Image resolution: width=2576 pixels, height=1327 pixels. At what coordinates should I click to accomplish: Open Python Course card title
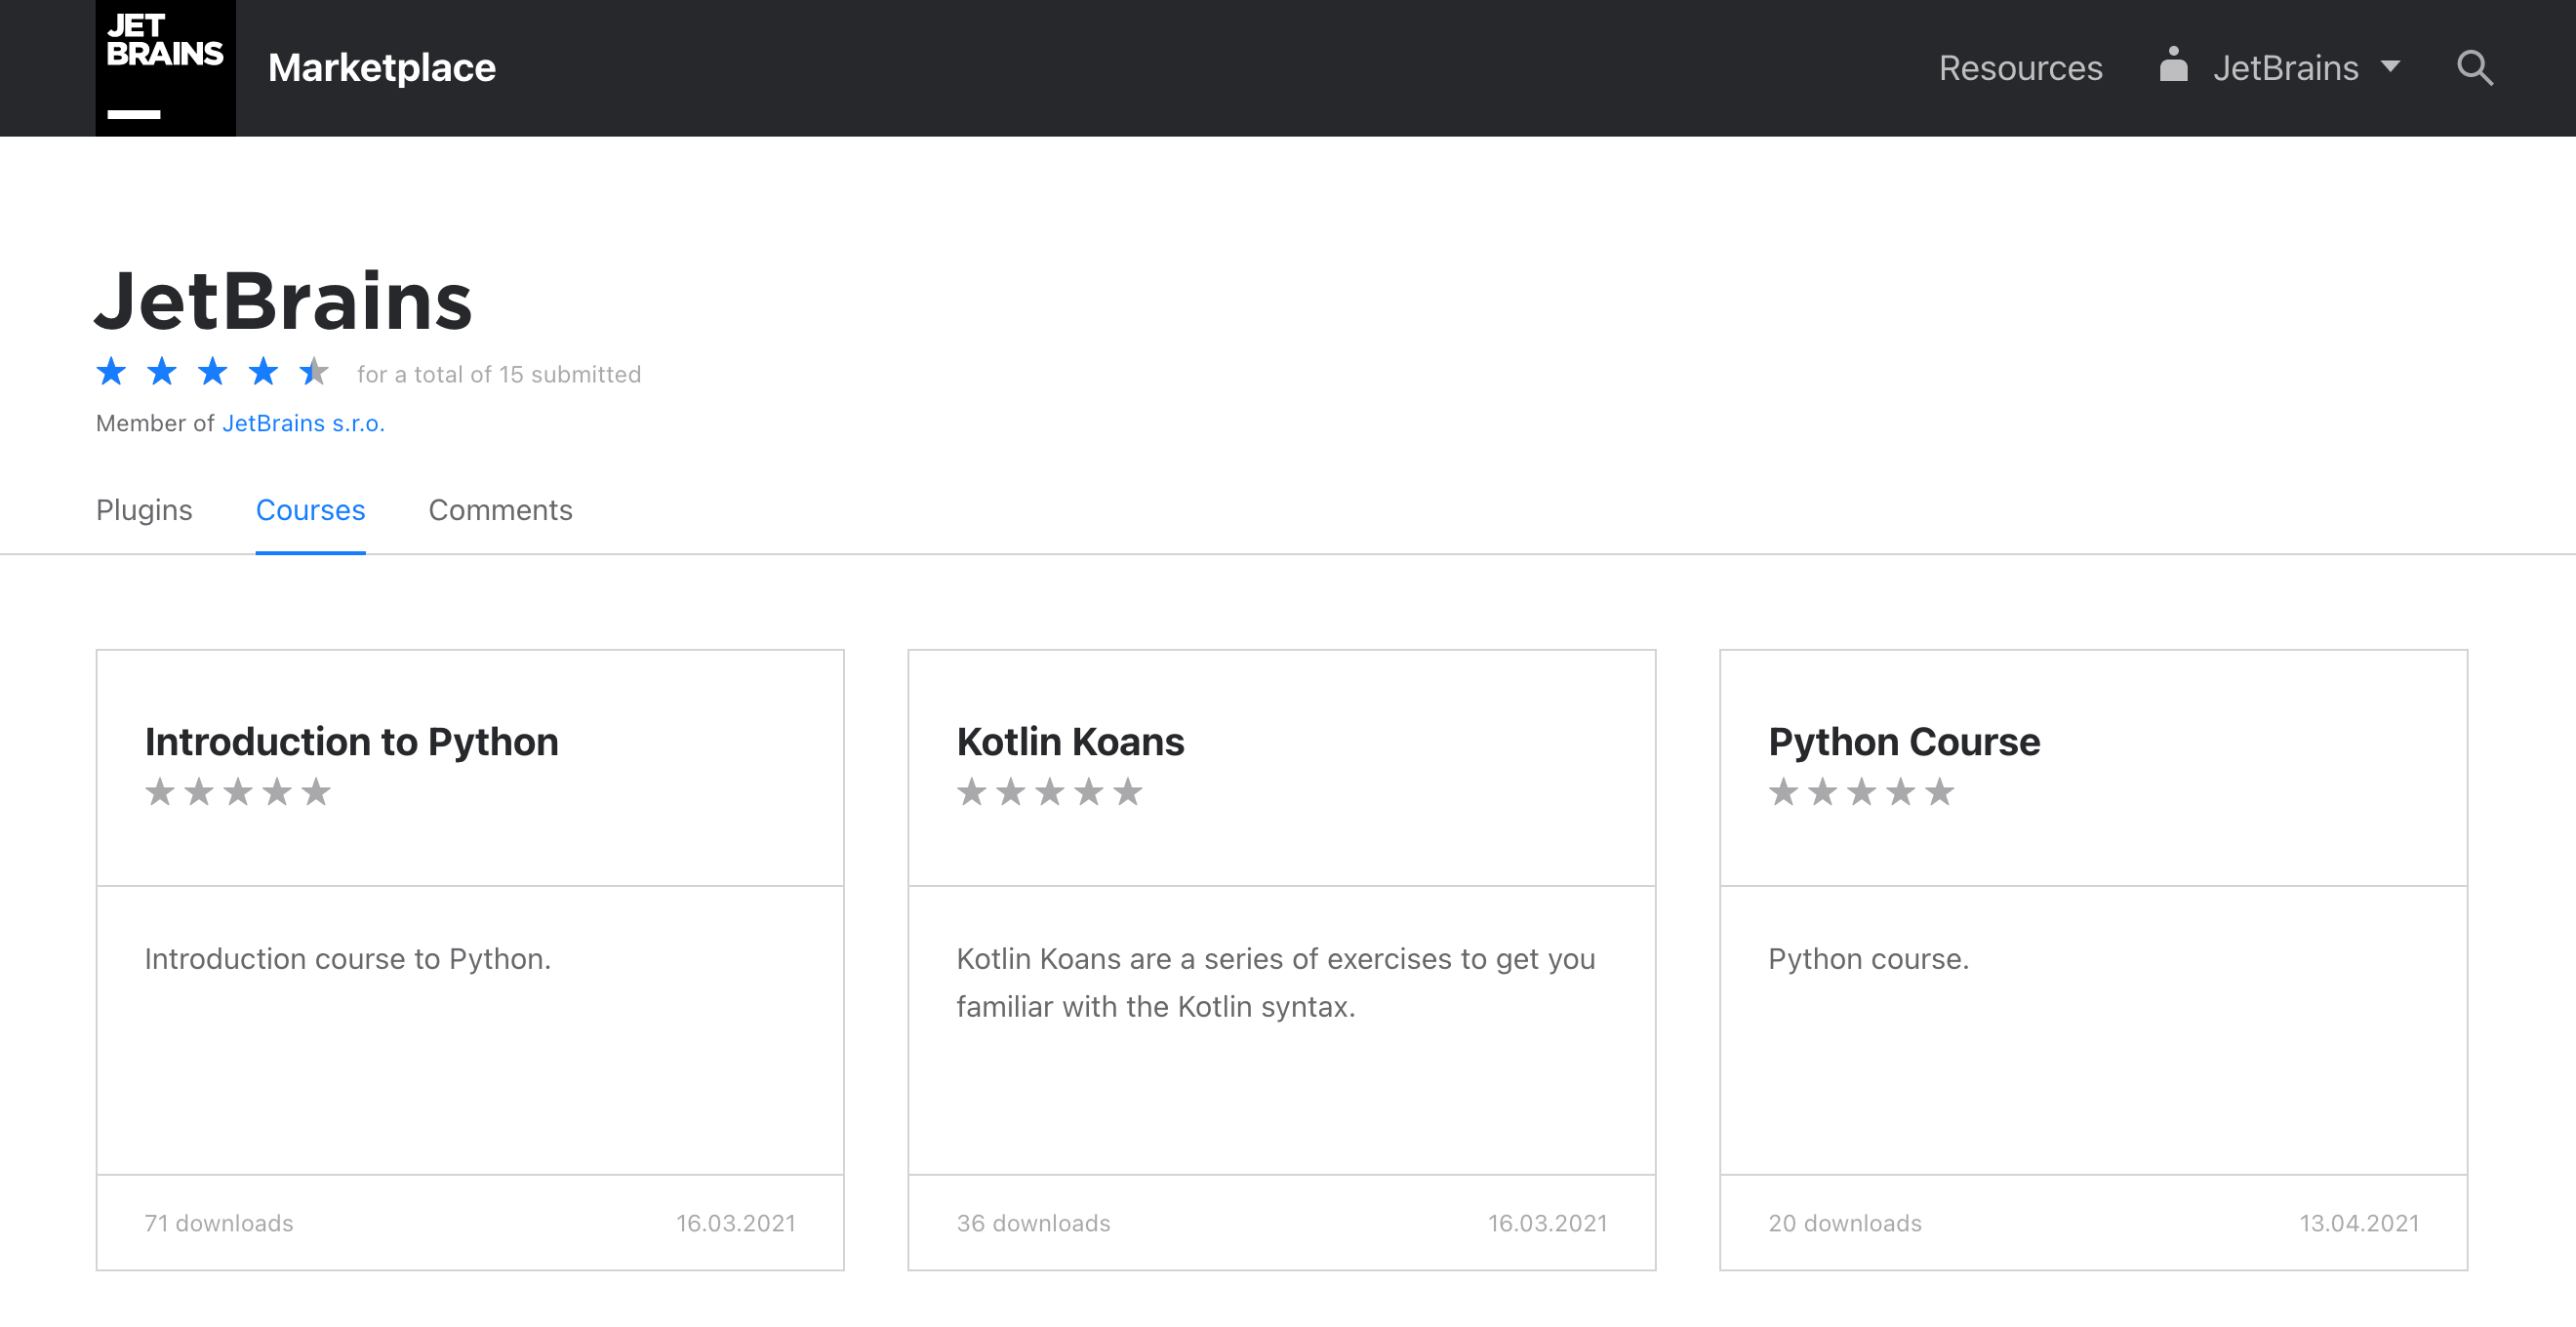pyautogui.click(x=1903, y=742)
